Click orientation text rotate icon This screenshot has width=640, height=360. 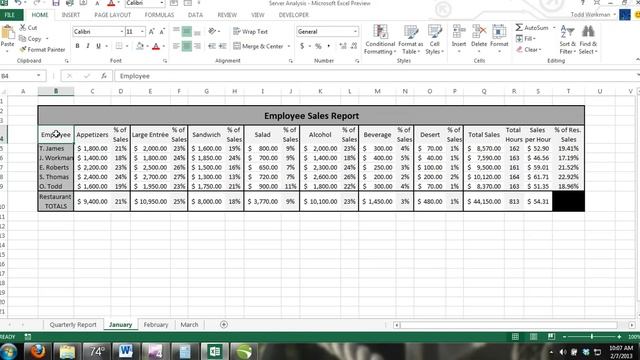(x=212, y=31)
